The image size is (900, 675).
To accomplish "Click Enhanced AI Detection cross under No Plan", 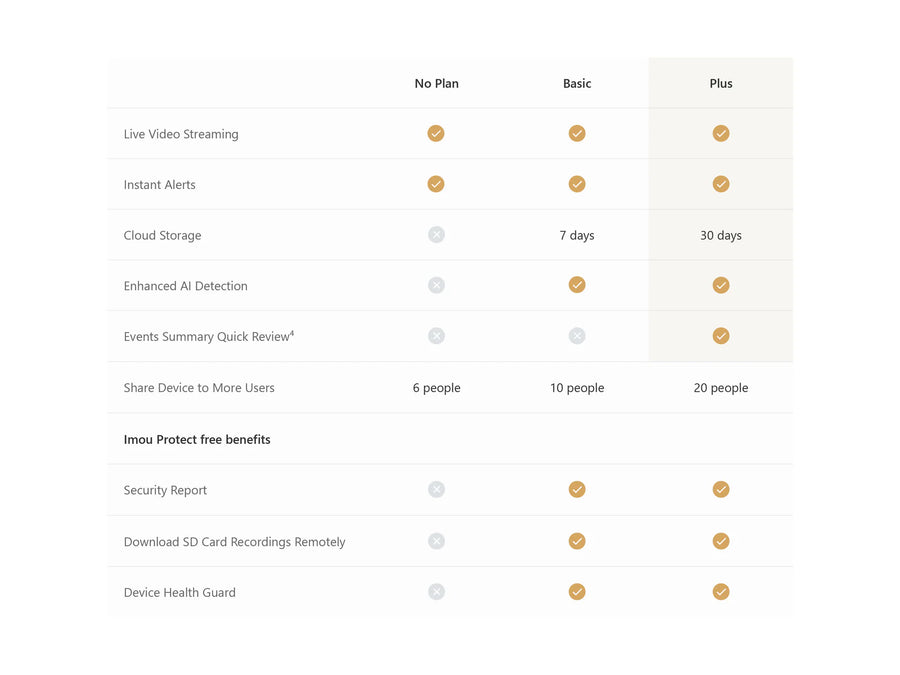I will tap(436, 285).
